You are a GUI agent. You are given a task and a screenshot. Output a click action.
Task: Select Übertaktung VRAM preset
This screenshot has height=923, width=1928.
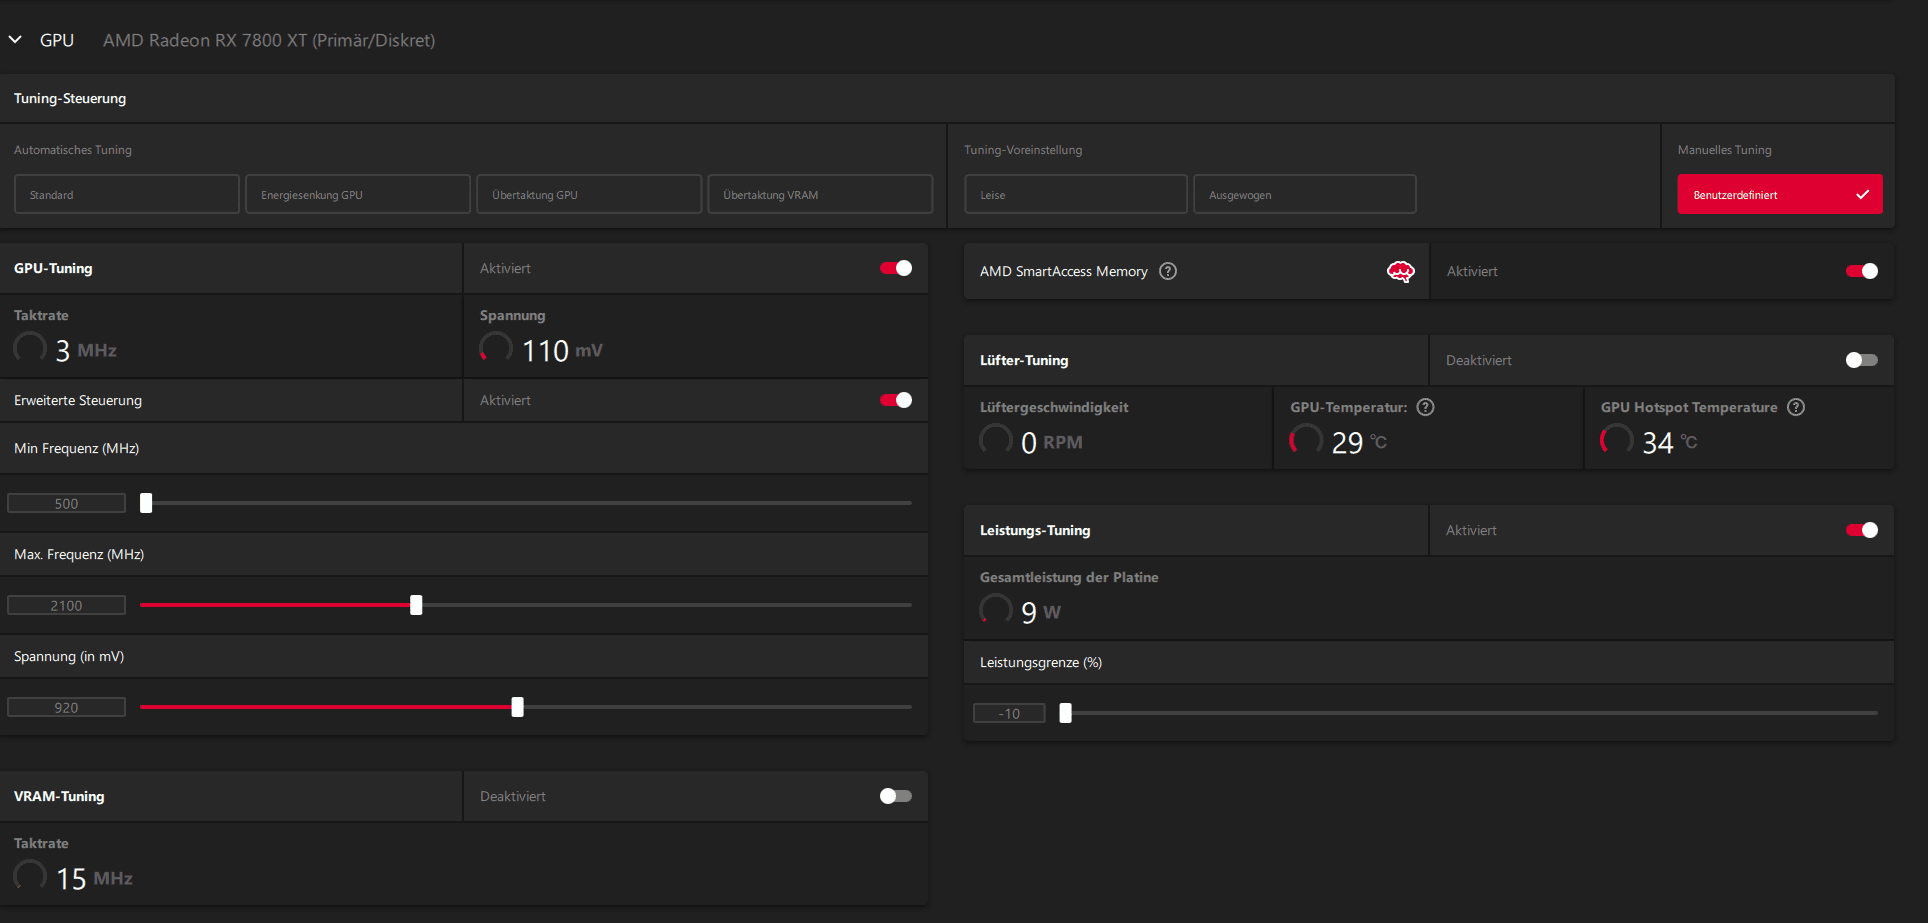(820, 194)
